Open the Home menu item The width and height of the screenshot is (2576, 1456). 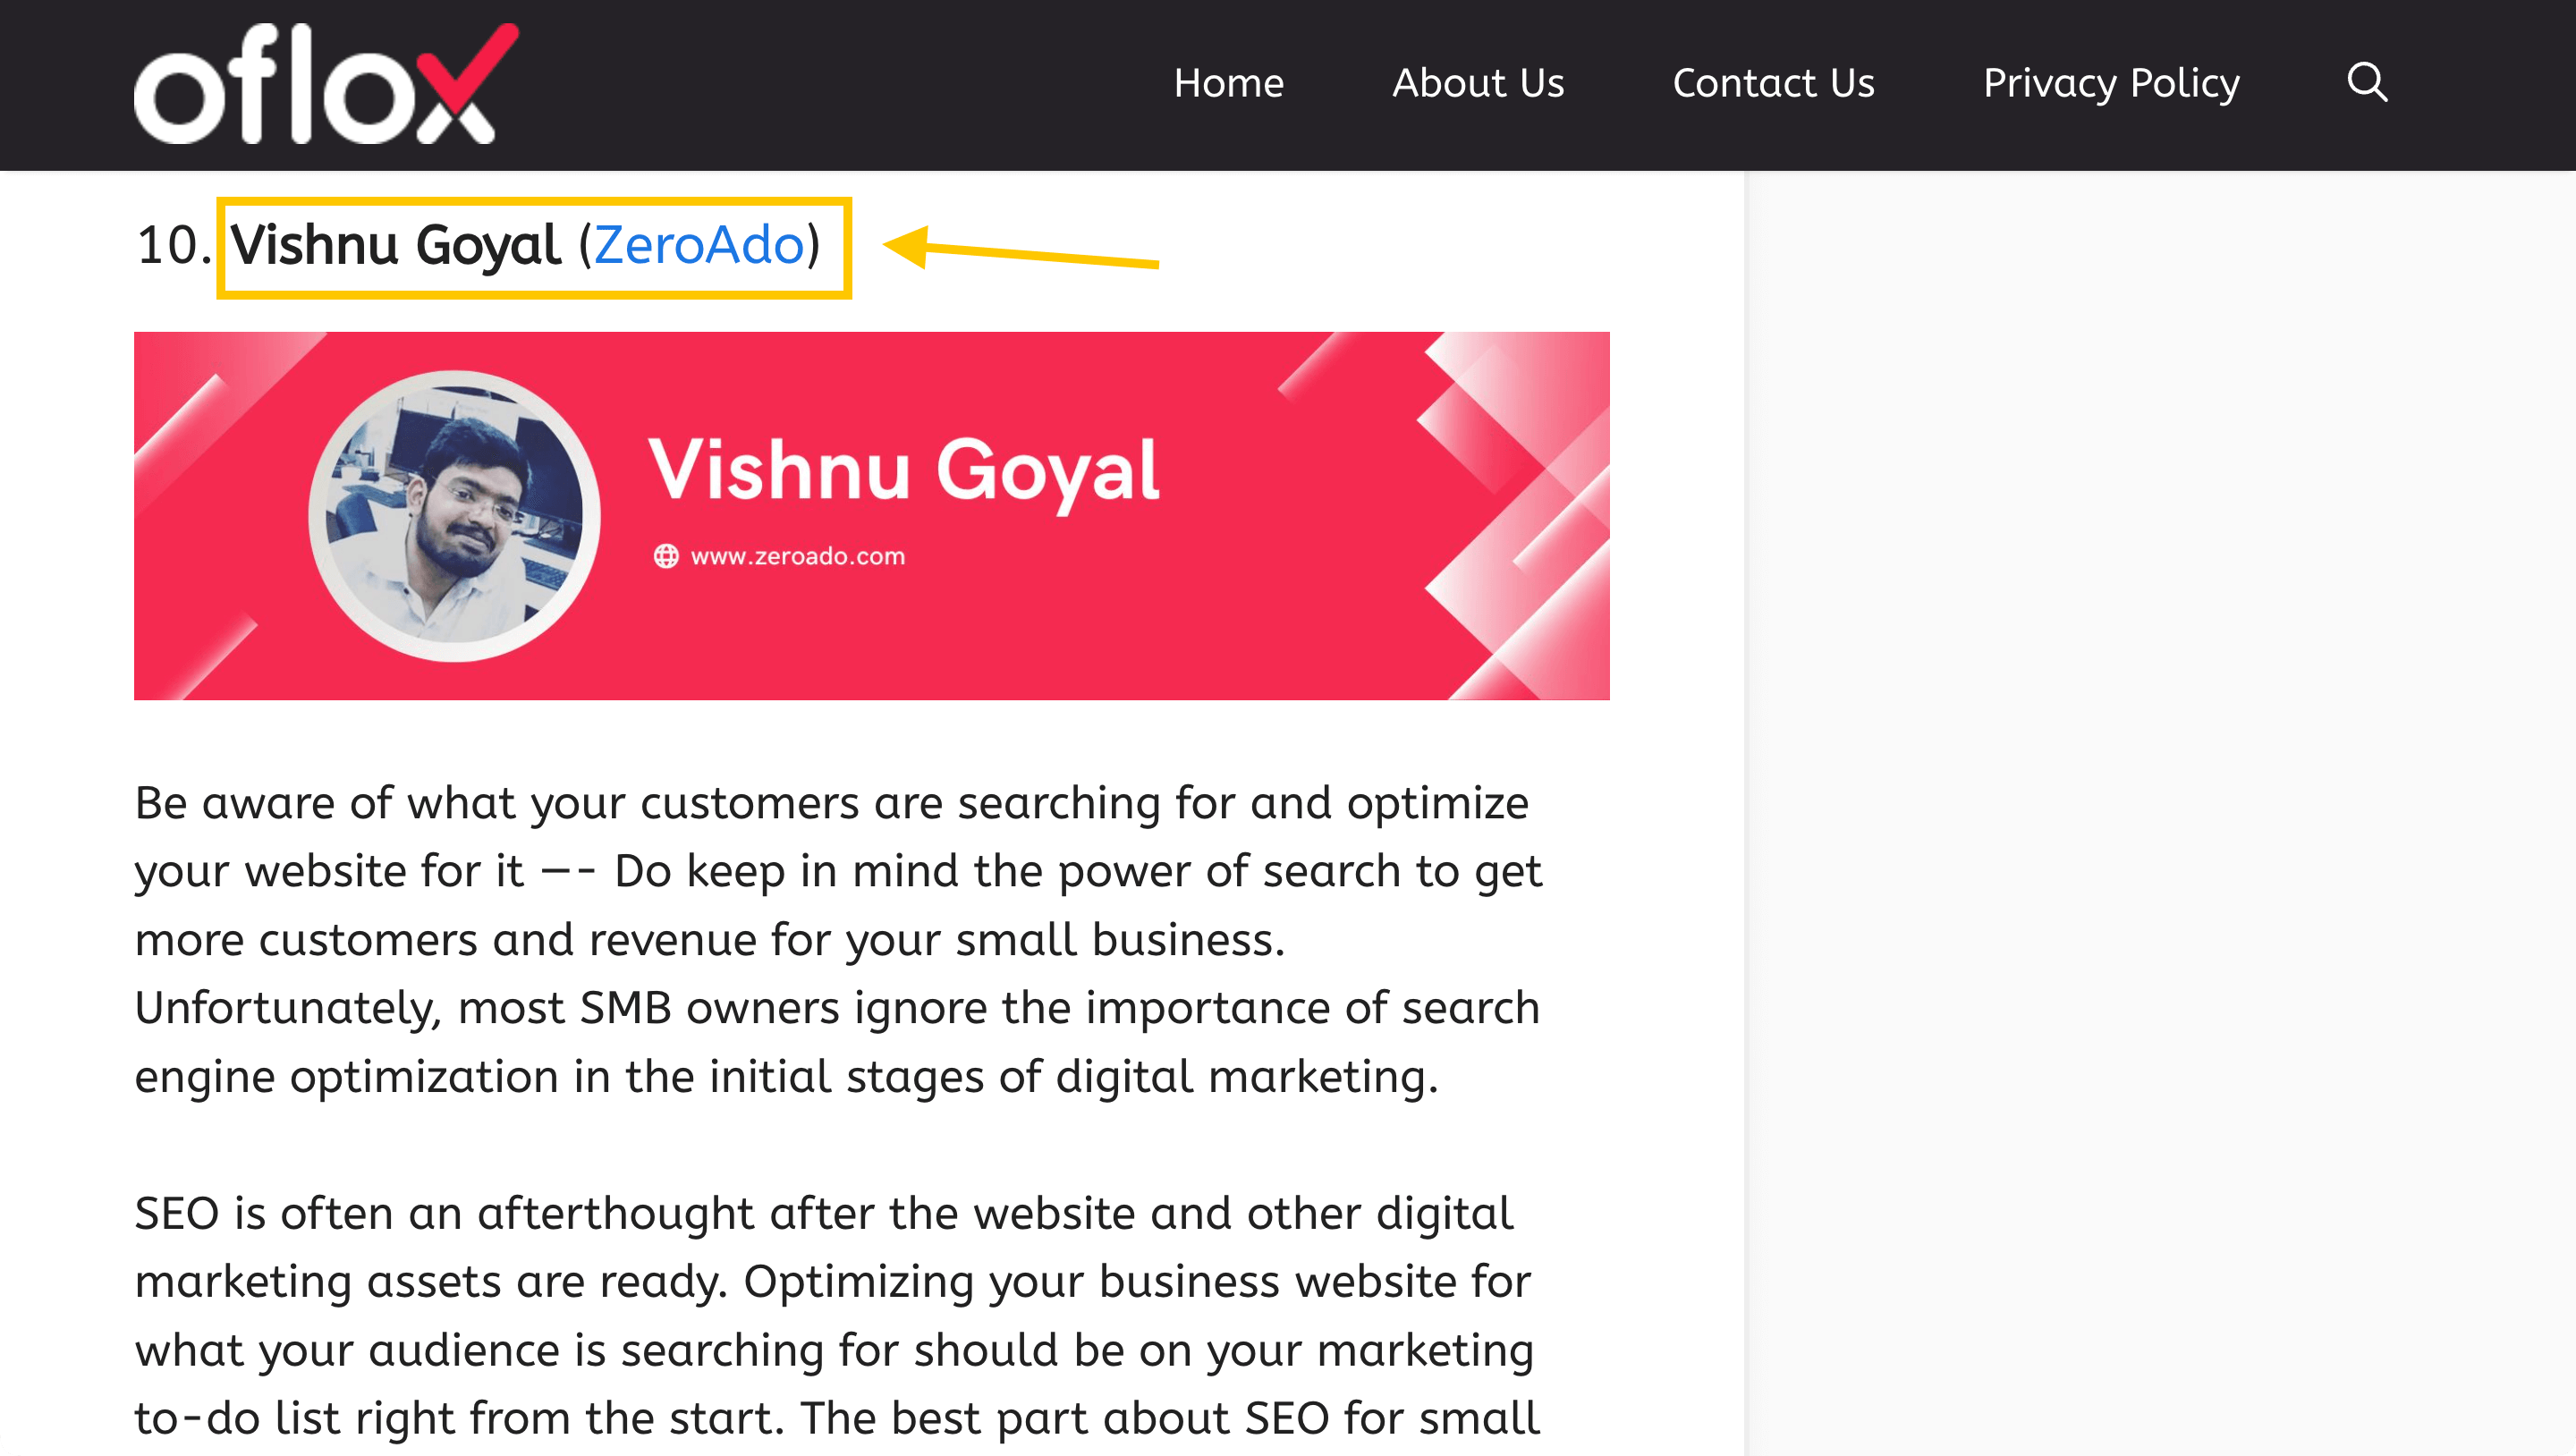pos(1230,83)
